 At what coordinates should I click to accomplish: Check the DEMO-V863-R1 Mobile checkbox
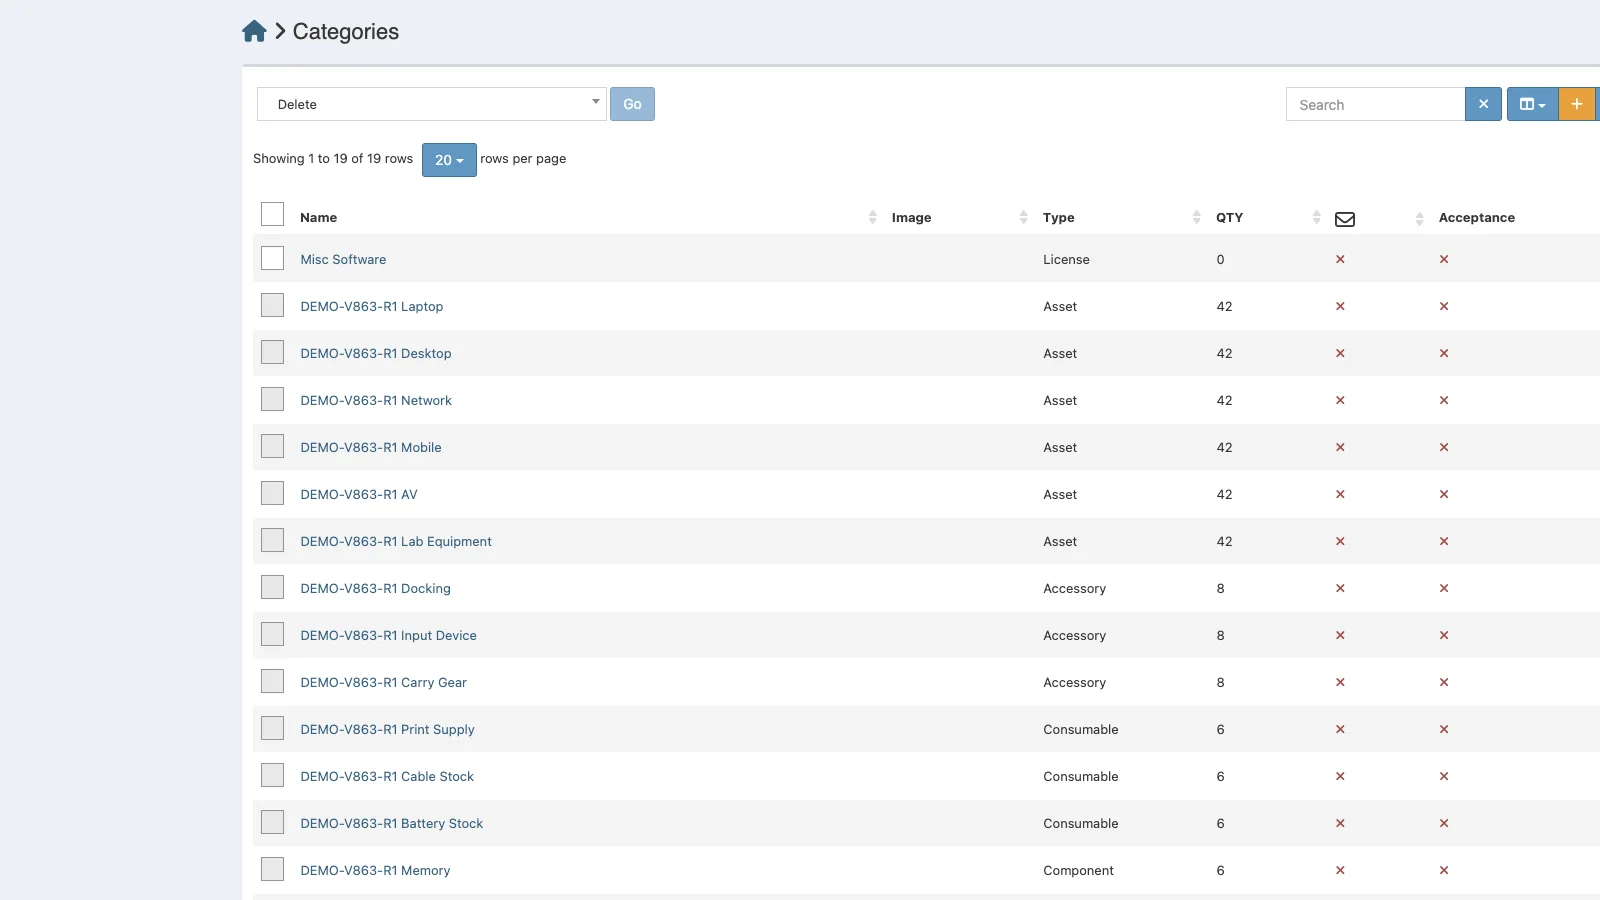tap(272, 446)
